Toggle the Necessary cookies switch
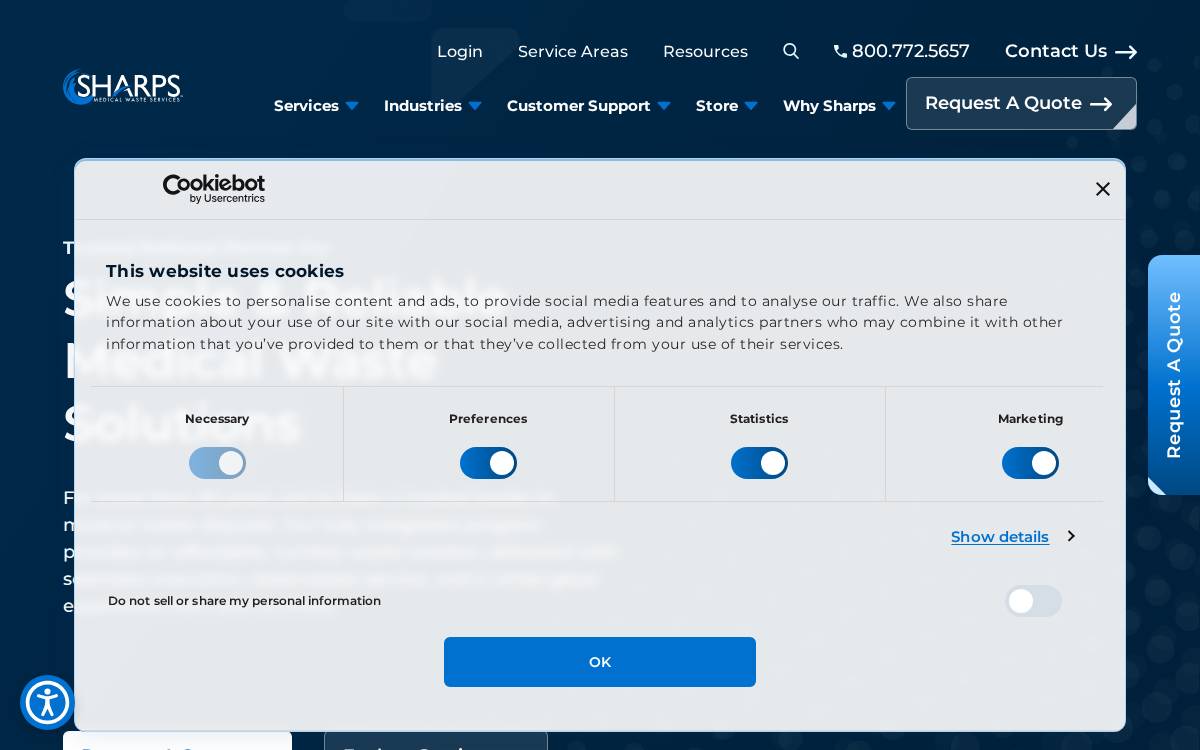Screen dimensions: 1200x750 pyautogui.click(x=217, y=463)
